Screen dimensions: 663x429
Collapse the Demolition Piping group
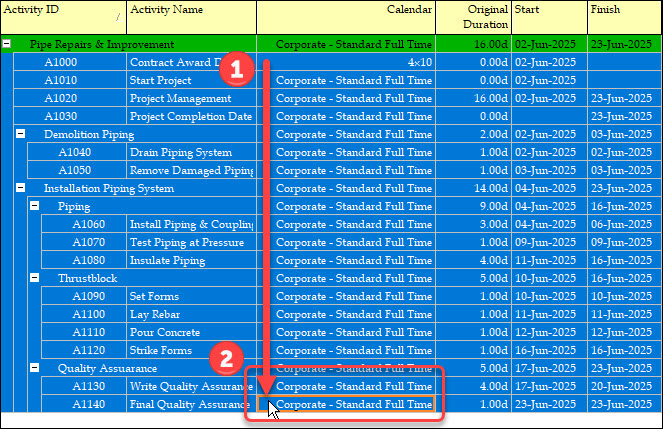21,133
